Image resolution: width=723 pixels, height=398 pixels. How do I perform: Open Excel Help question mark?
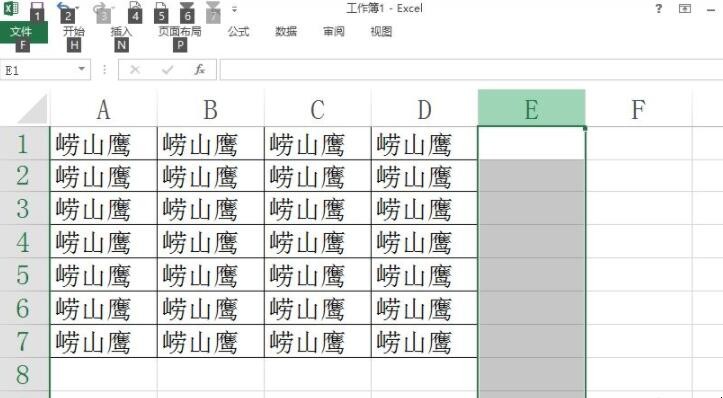point(658,8)
